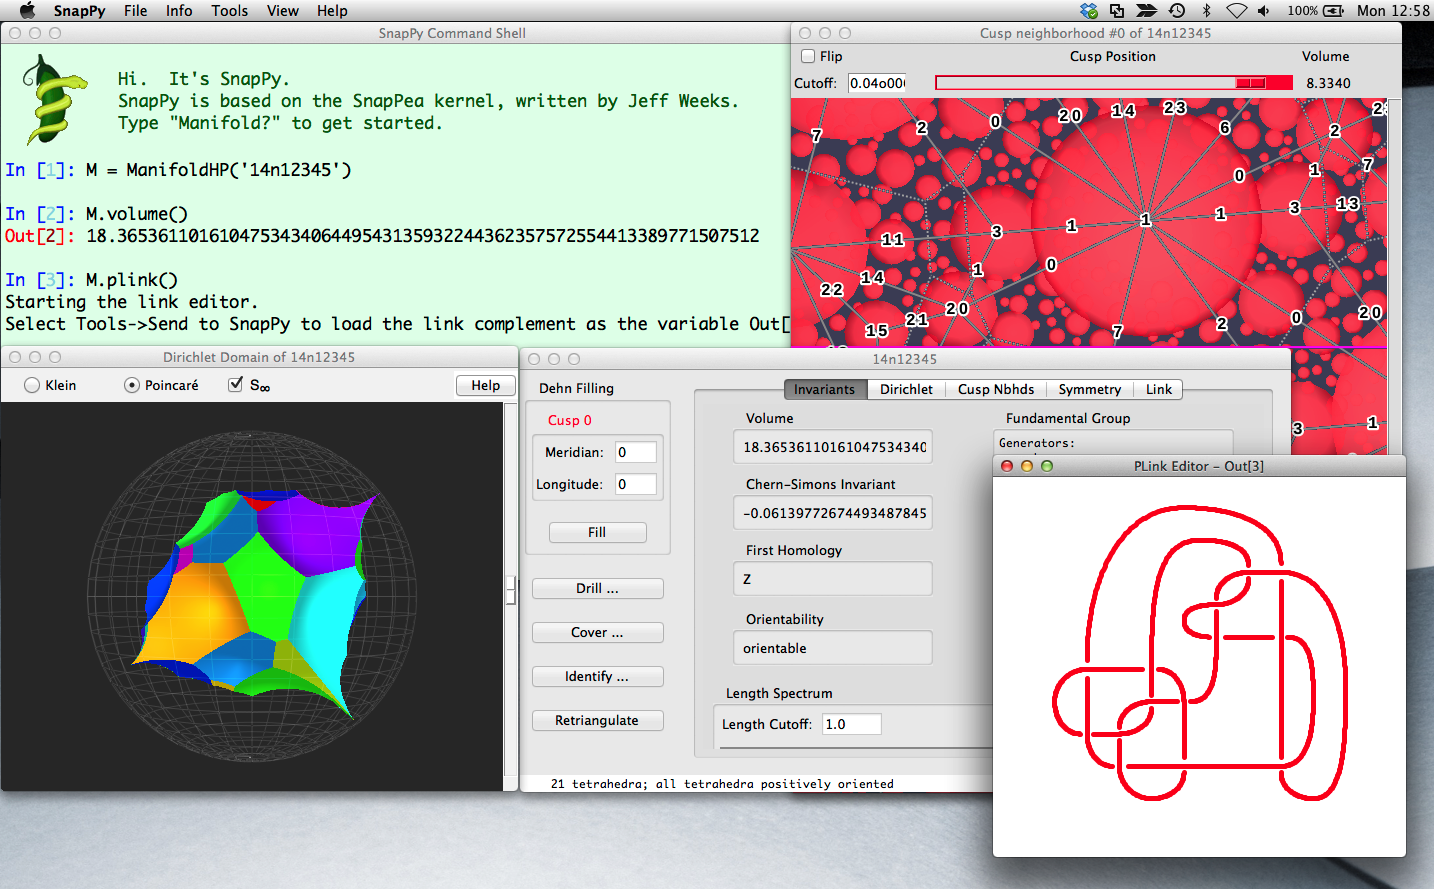1434x889 pixels.
Task: Switch to the Cusp Nbhds tab
Action: (996, 389)
